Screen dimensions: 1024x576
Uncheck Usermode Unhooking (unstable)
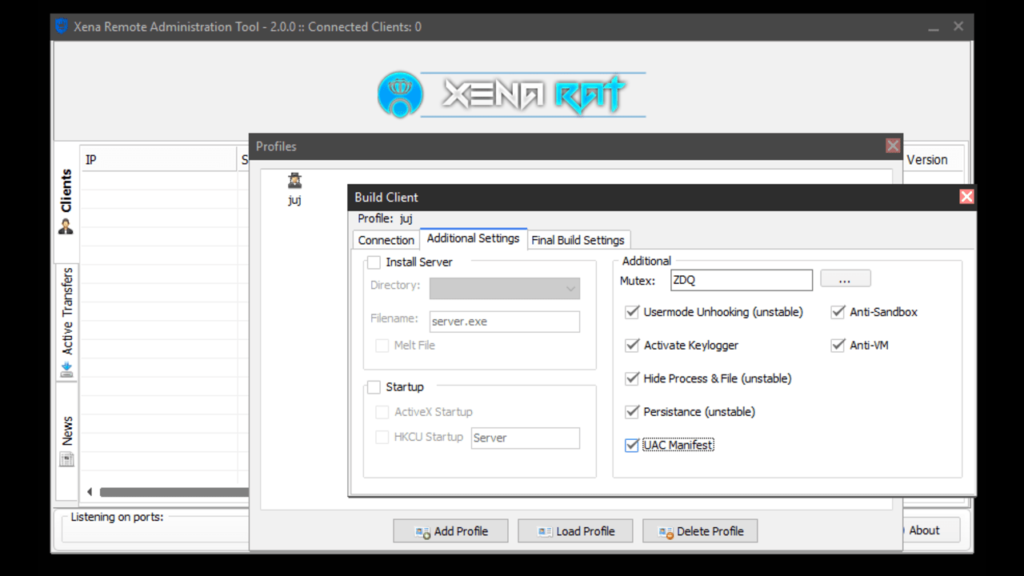click(632, 312)
